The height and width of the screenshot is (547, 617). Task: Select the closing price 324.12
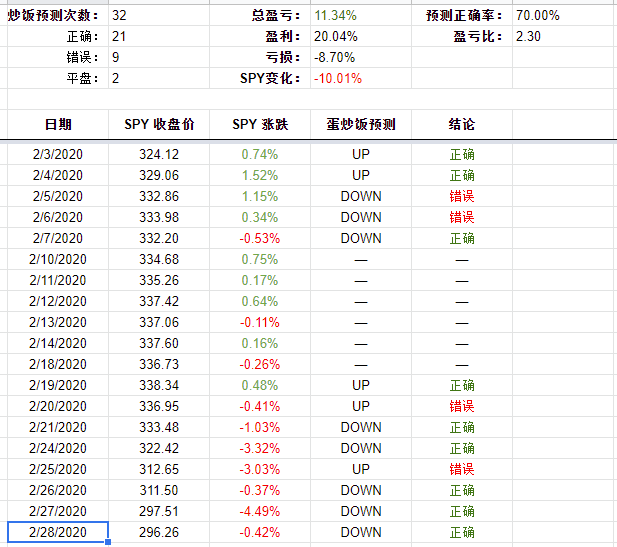click(x=159, y=154)
